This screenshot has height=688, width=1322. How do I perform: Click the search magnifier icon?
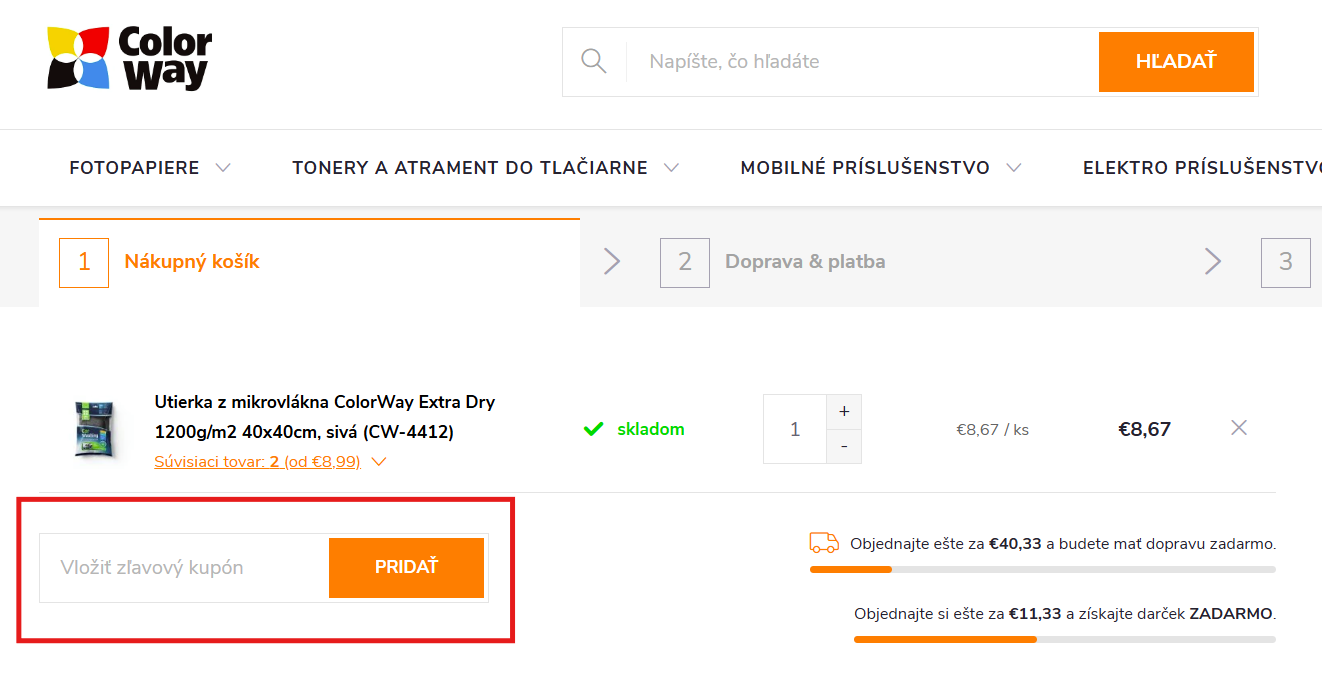coord(594,61)
